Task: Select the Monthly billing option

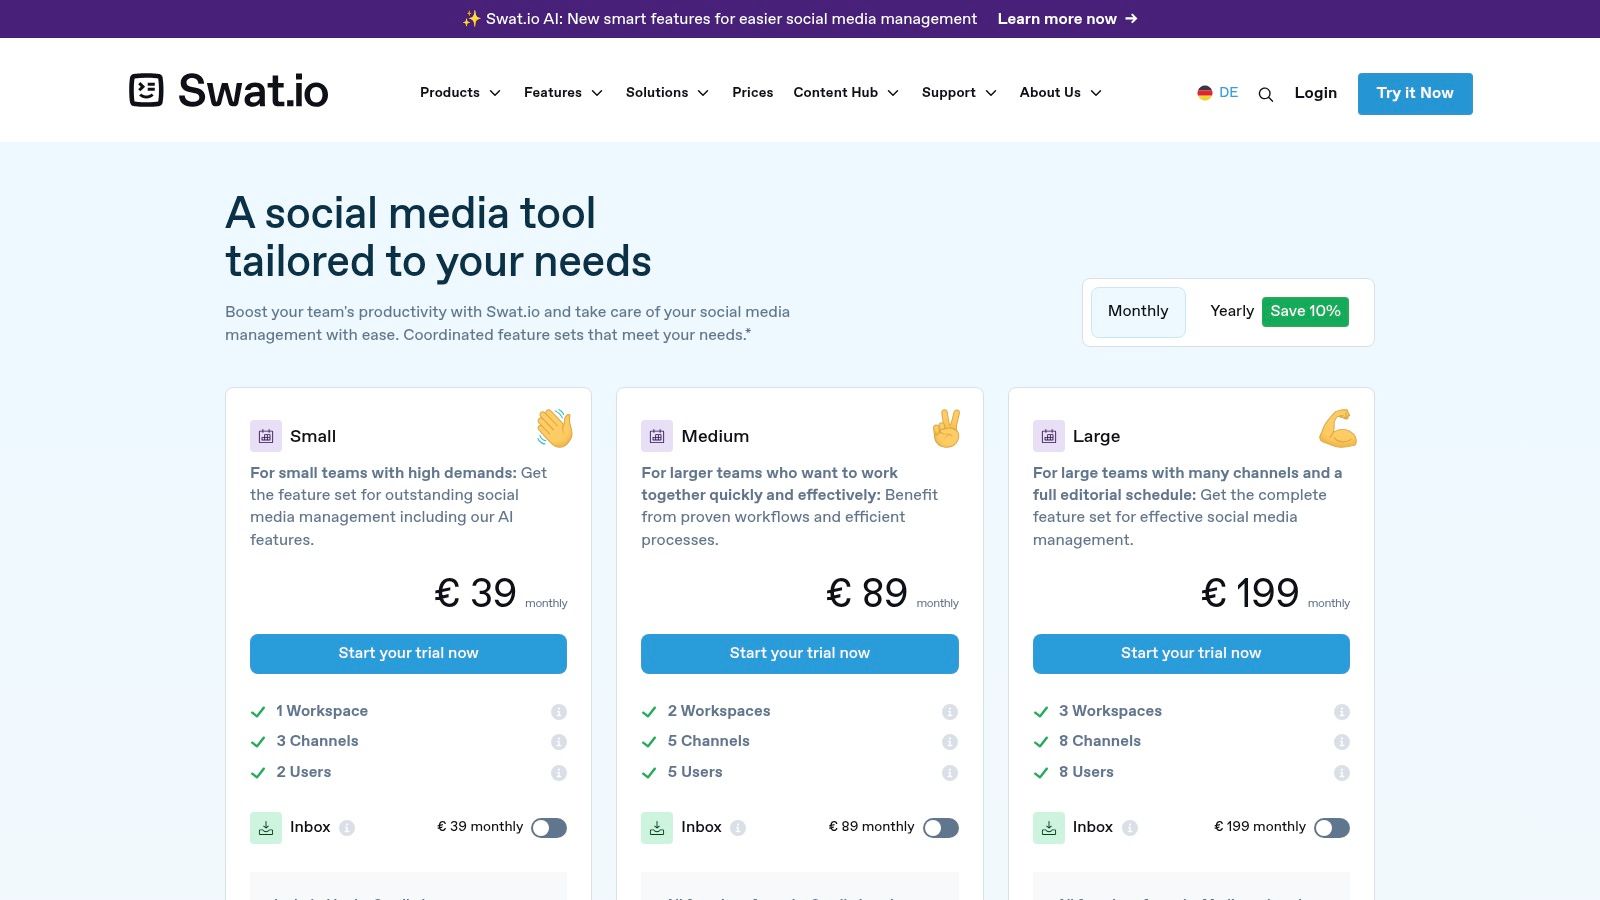Action: (x=1138, y=312)
